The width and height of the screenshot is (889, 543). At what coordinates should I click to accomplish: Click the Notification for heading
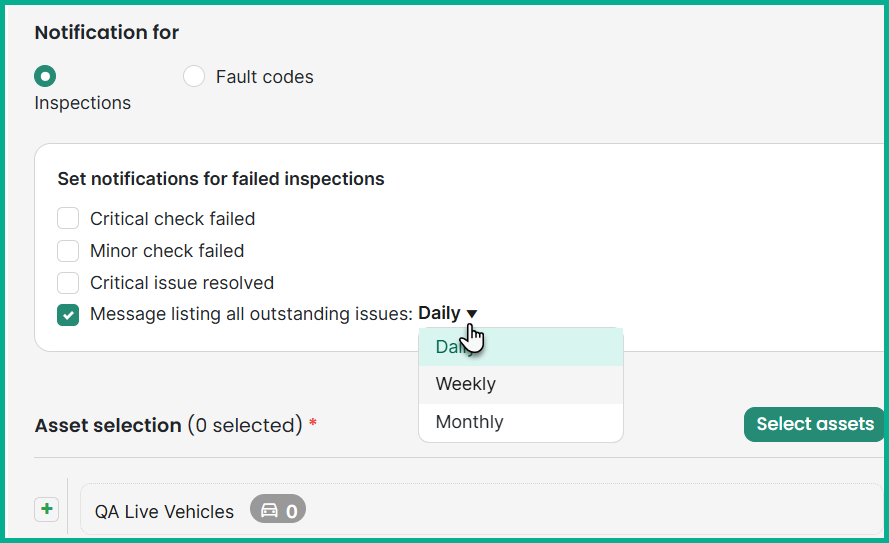coord(107,32)
